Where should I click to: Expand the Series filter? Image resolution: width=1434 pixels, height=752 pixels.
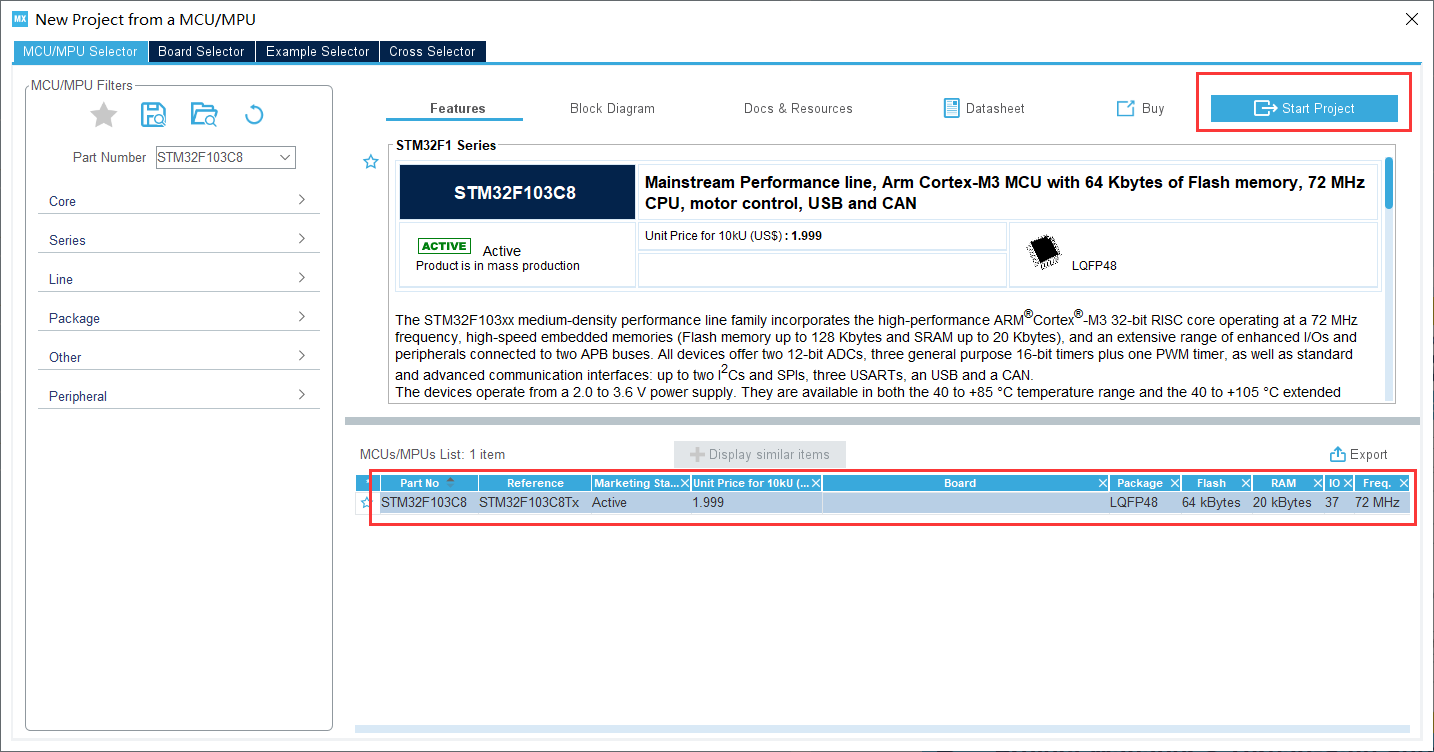[180, 240]
